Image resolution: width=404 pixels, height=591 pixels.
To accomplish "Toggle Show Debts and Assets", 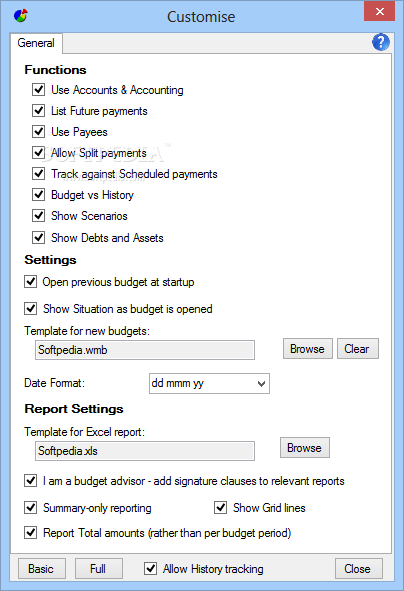I will (38, 237).
